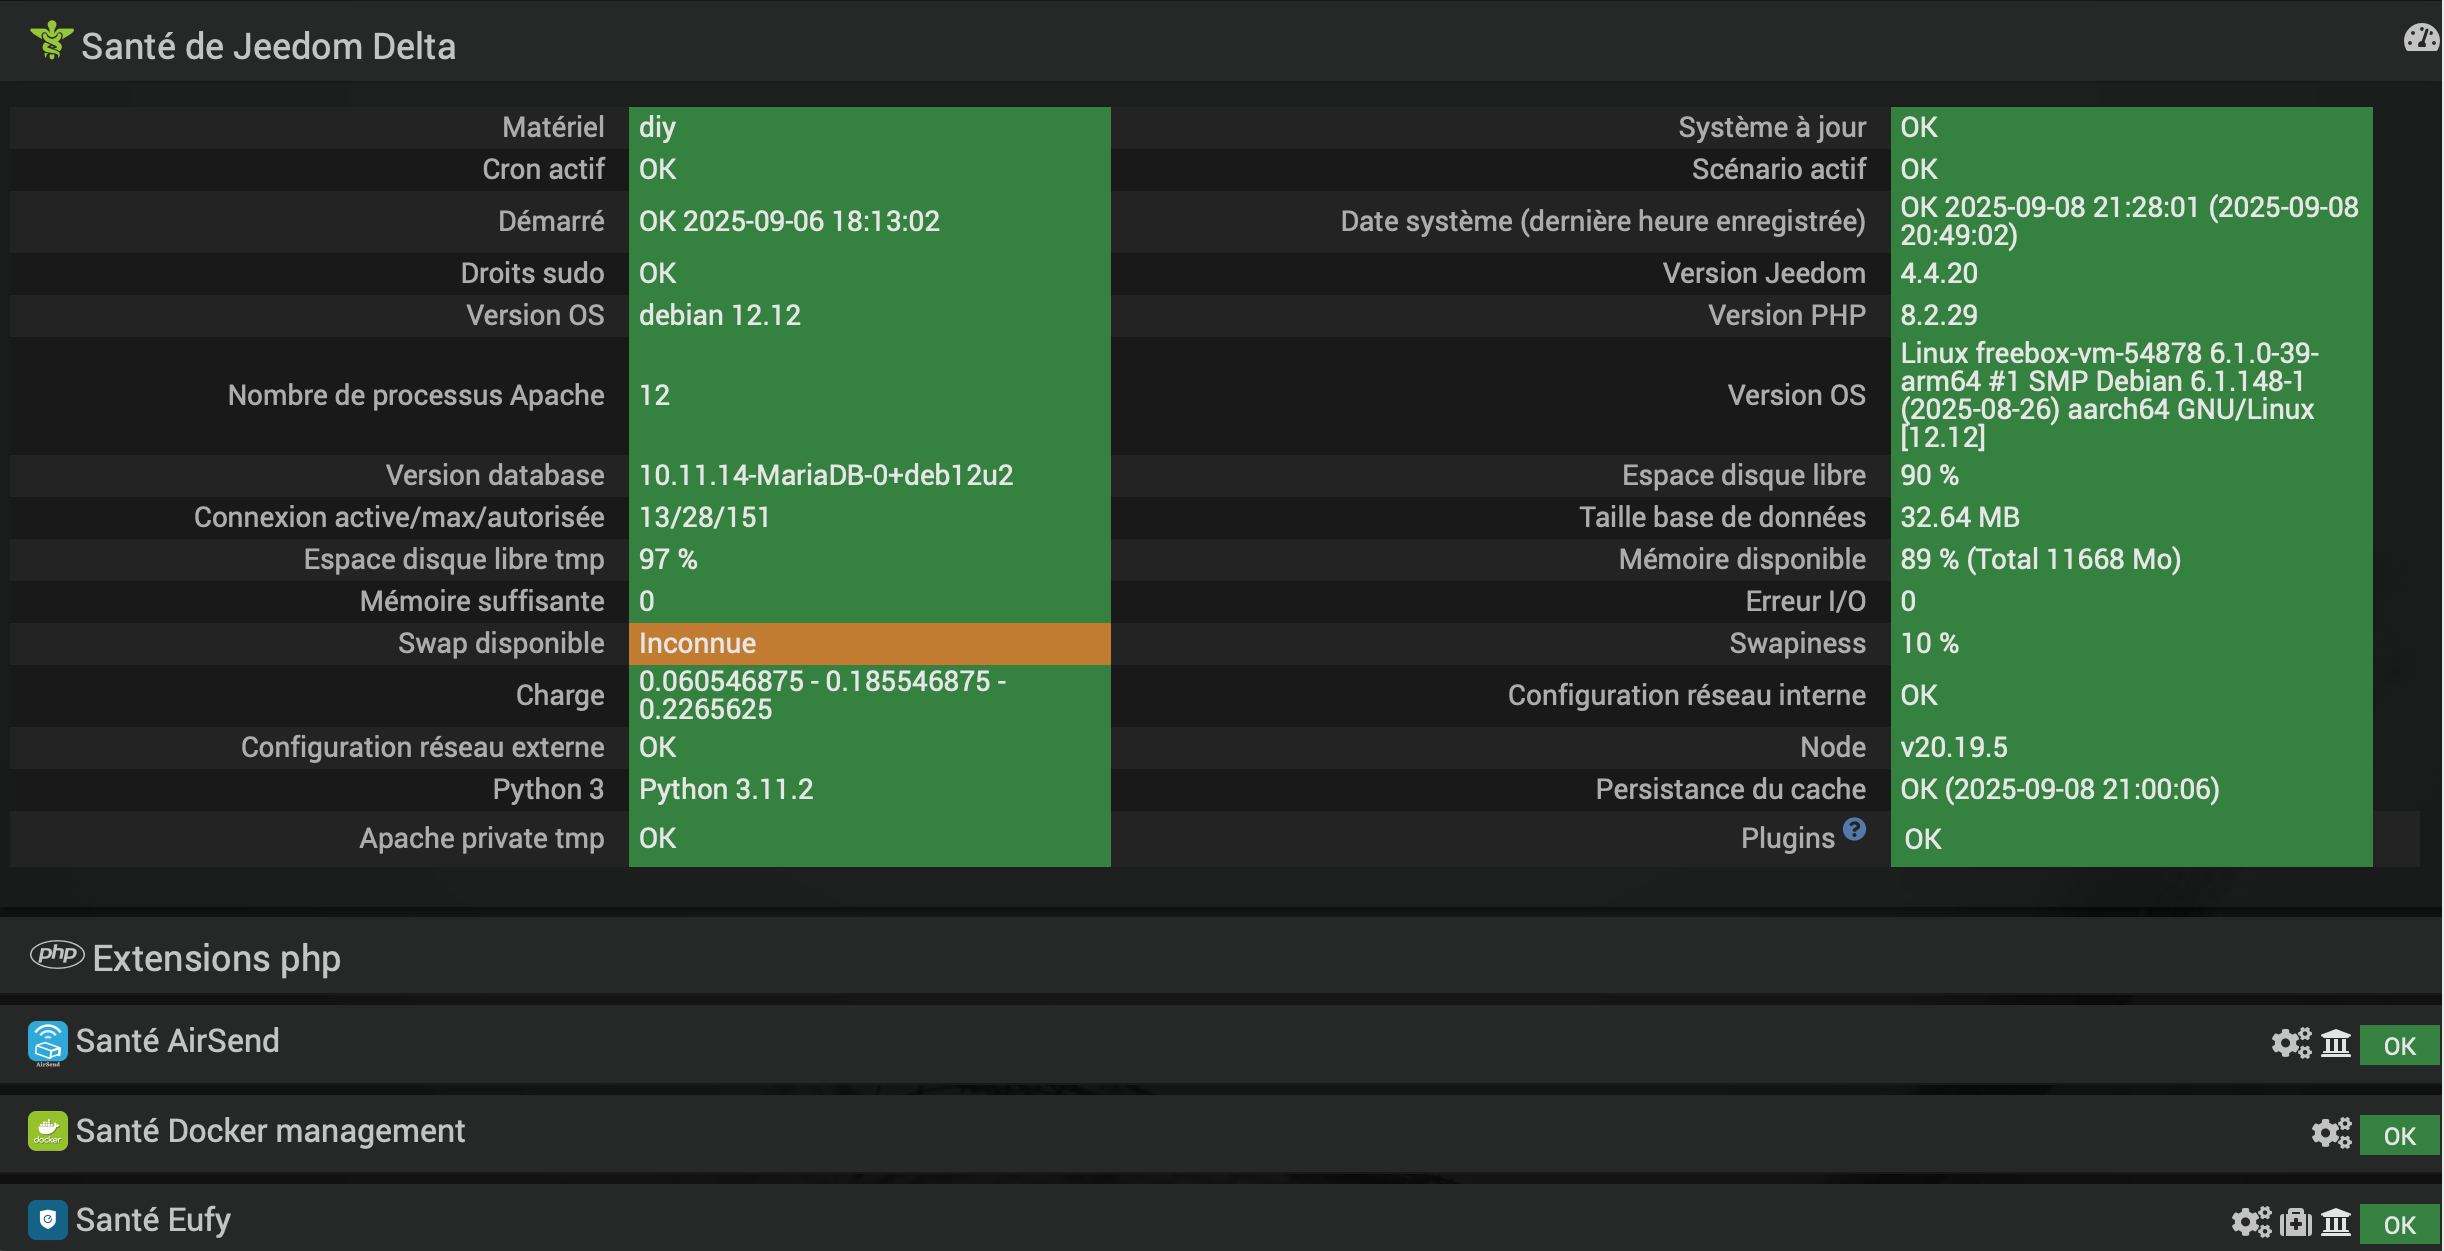Screen dimensions: 2444x1251
Task: Click the benchmark gauge icon at top right
Action: [x=2421, y=39]
